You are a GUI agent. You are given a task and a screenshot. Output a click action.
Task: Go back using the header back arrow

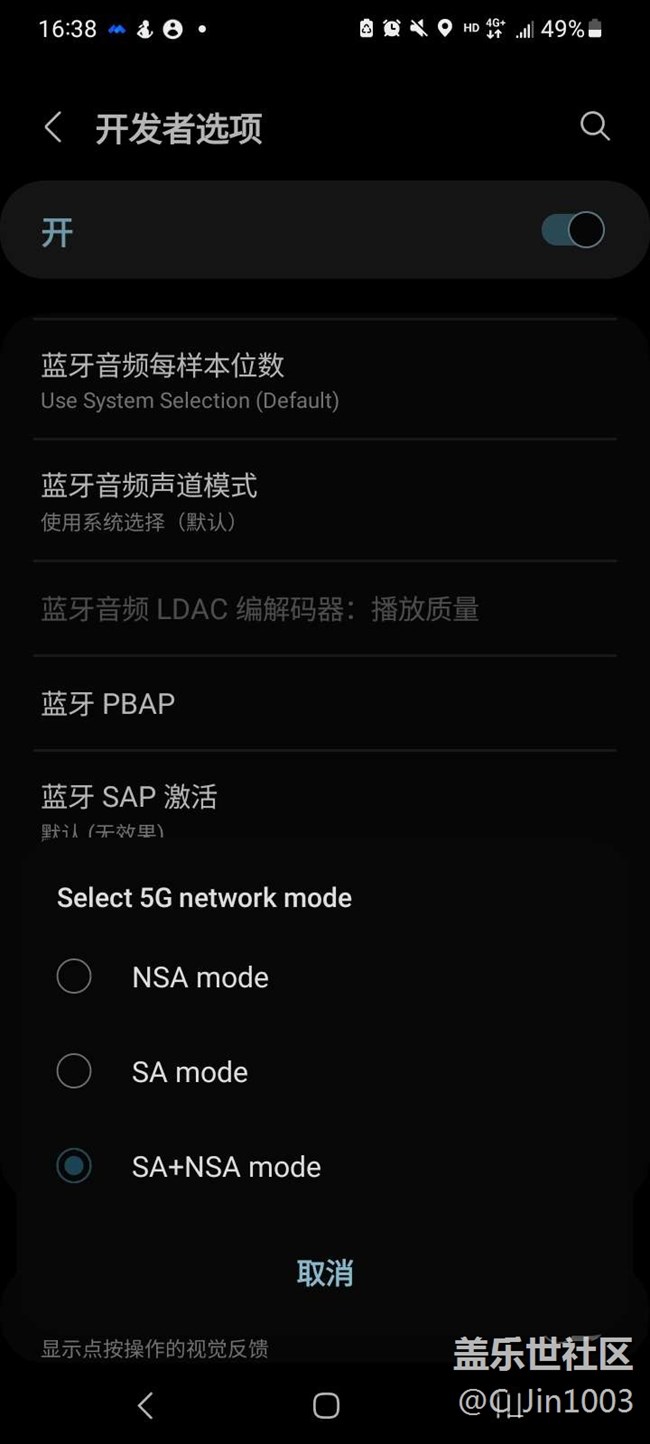(x=54, y=128)
